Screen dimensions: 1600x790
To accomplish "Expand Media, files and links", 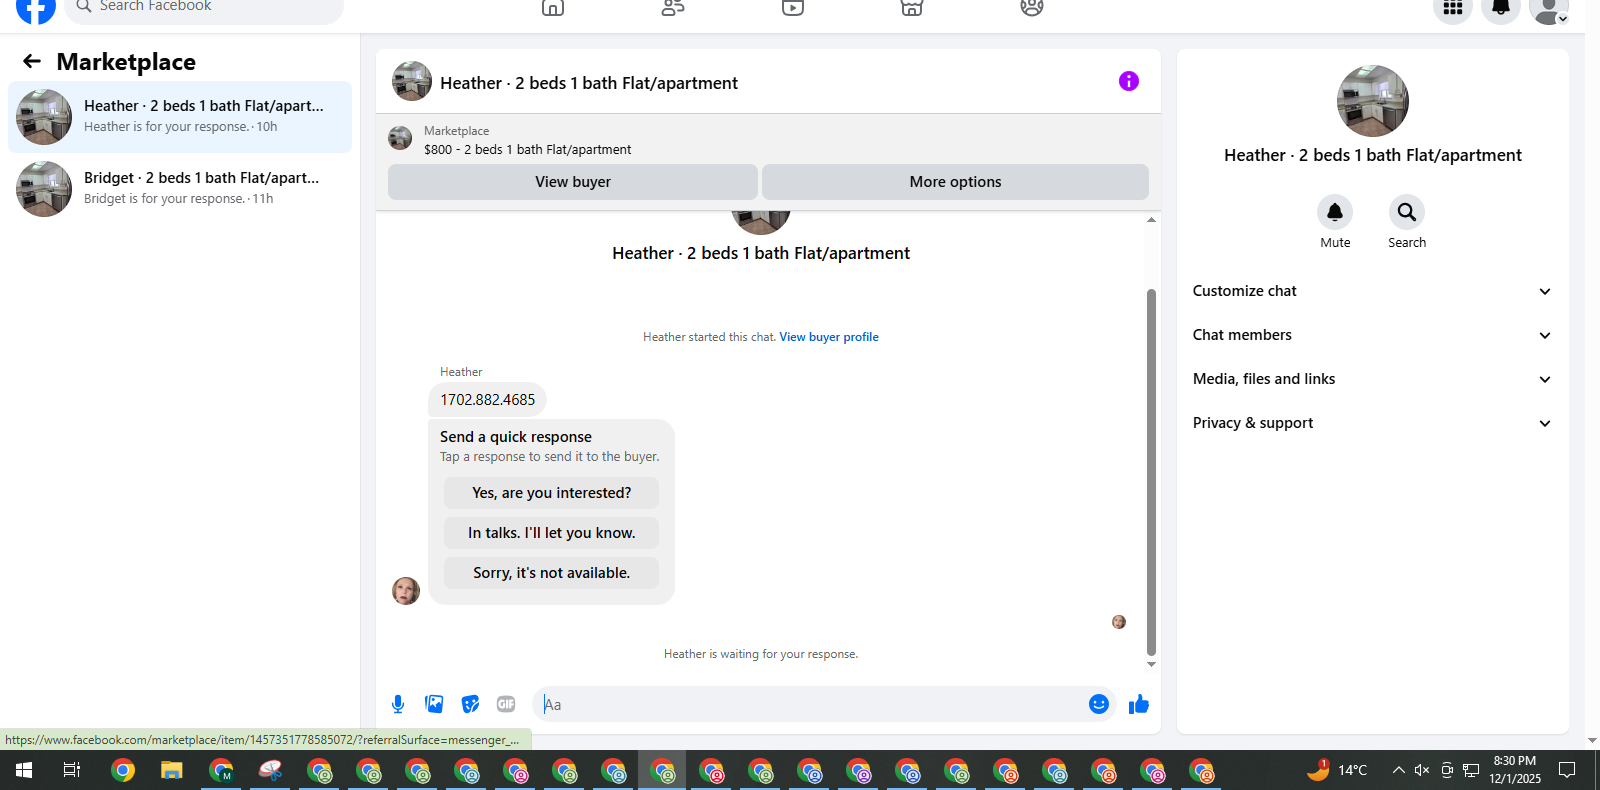I will pyautogui.click(x=1373, y=379).
